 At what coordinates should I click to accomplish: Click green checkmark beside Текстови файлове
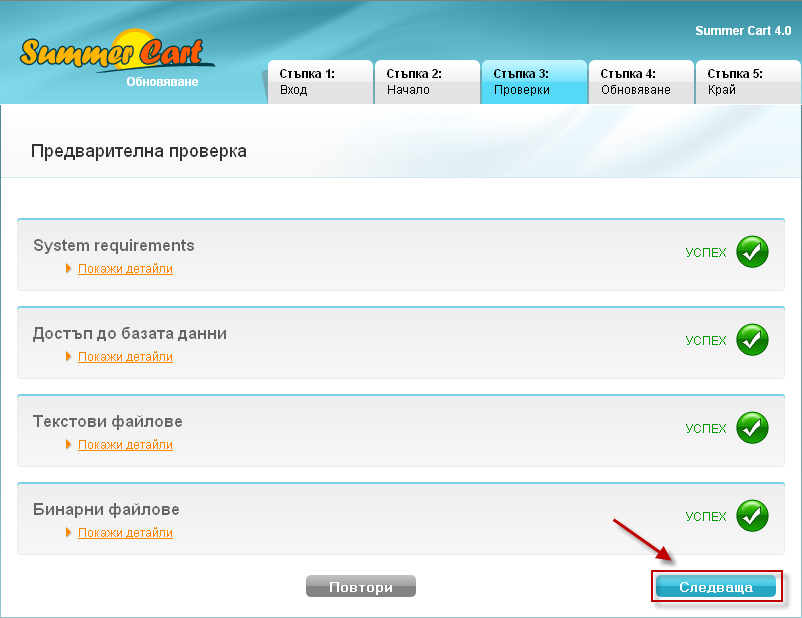752,428
